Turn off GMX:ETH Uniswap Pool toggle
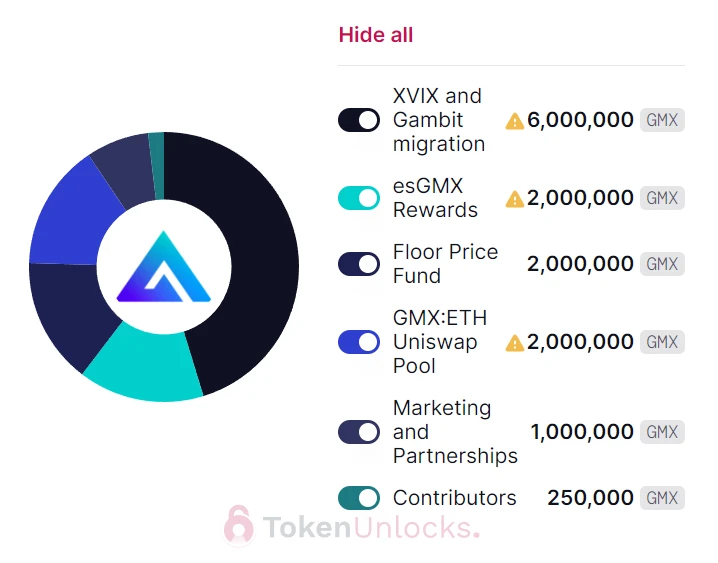 pos(359,342)
